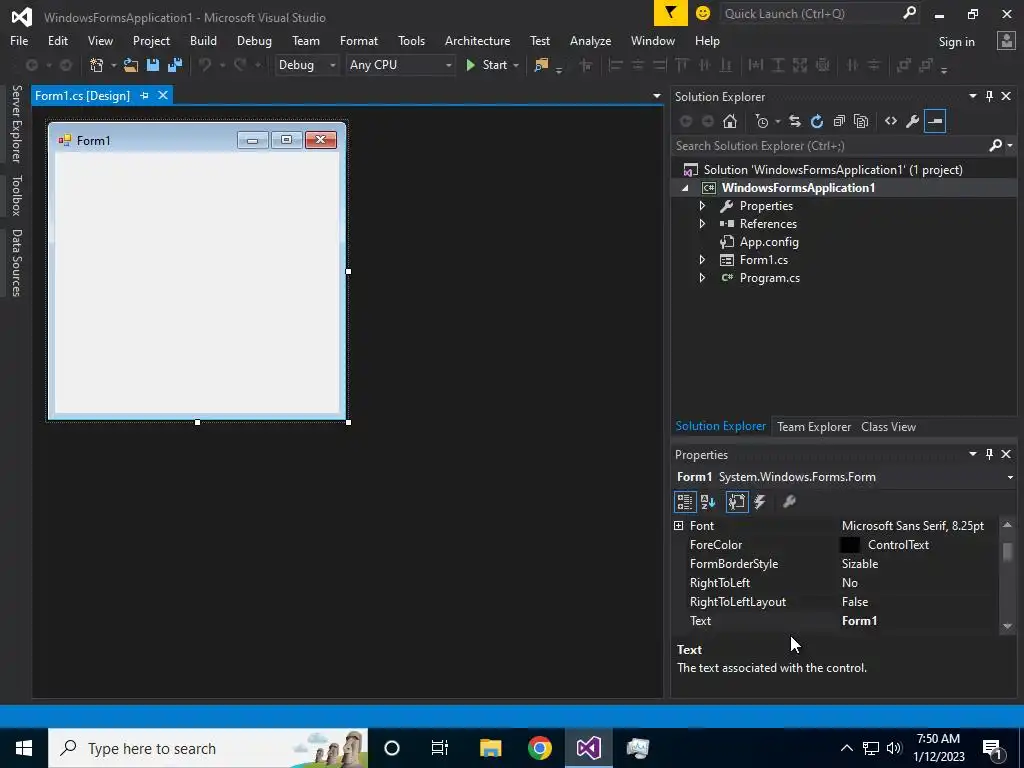Switch to the Team Explorer tab
Image resolution: width=1024 pixels, height=768 pixels.
pyautogui.click(x=814, y=427)
